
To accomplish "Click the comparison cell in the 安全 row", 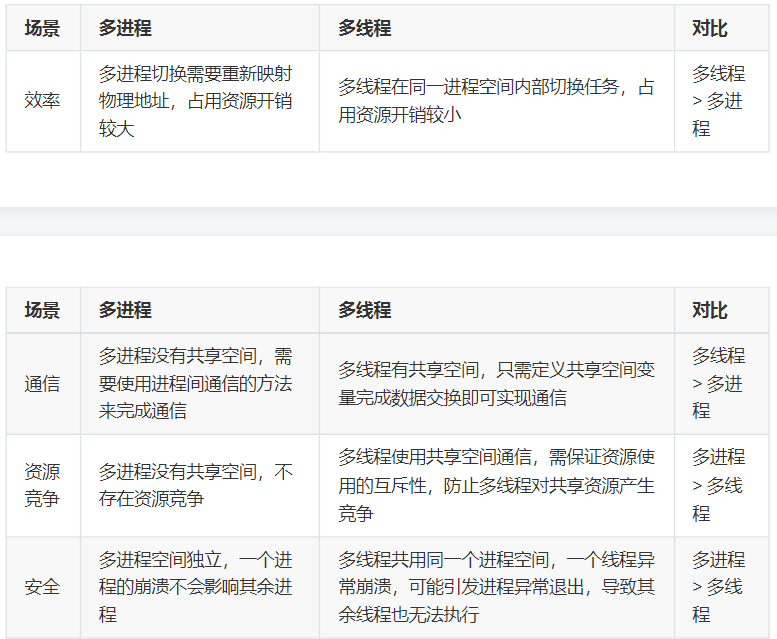I will tap(722, 587).
